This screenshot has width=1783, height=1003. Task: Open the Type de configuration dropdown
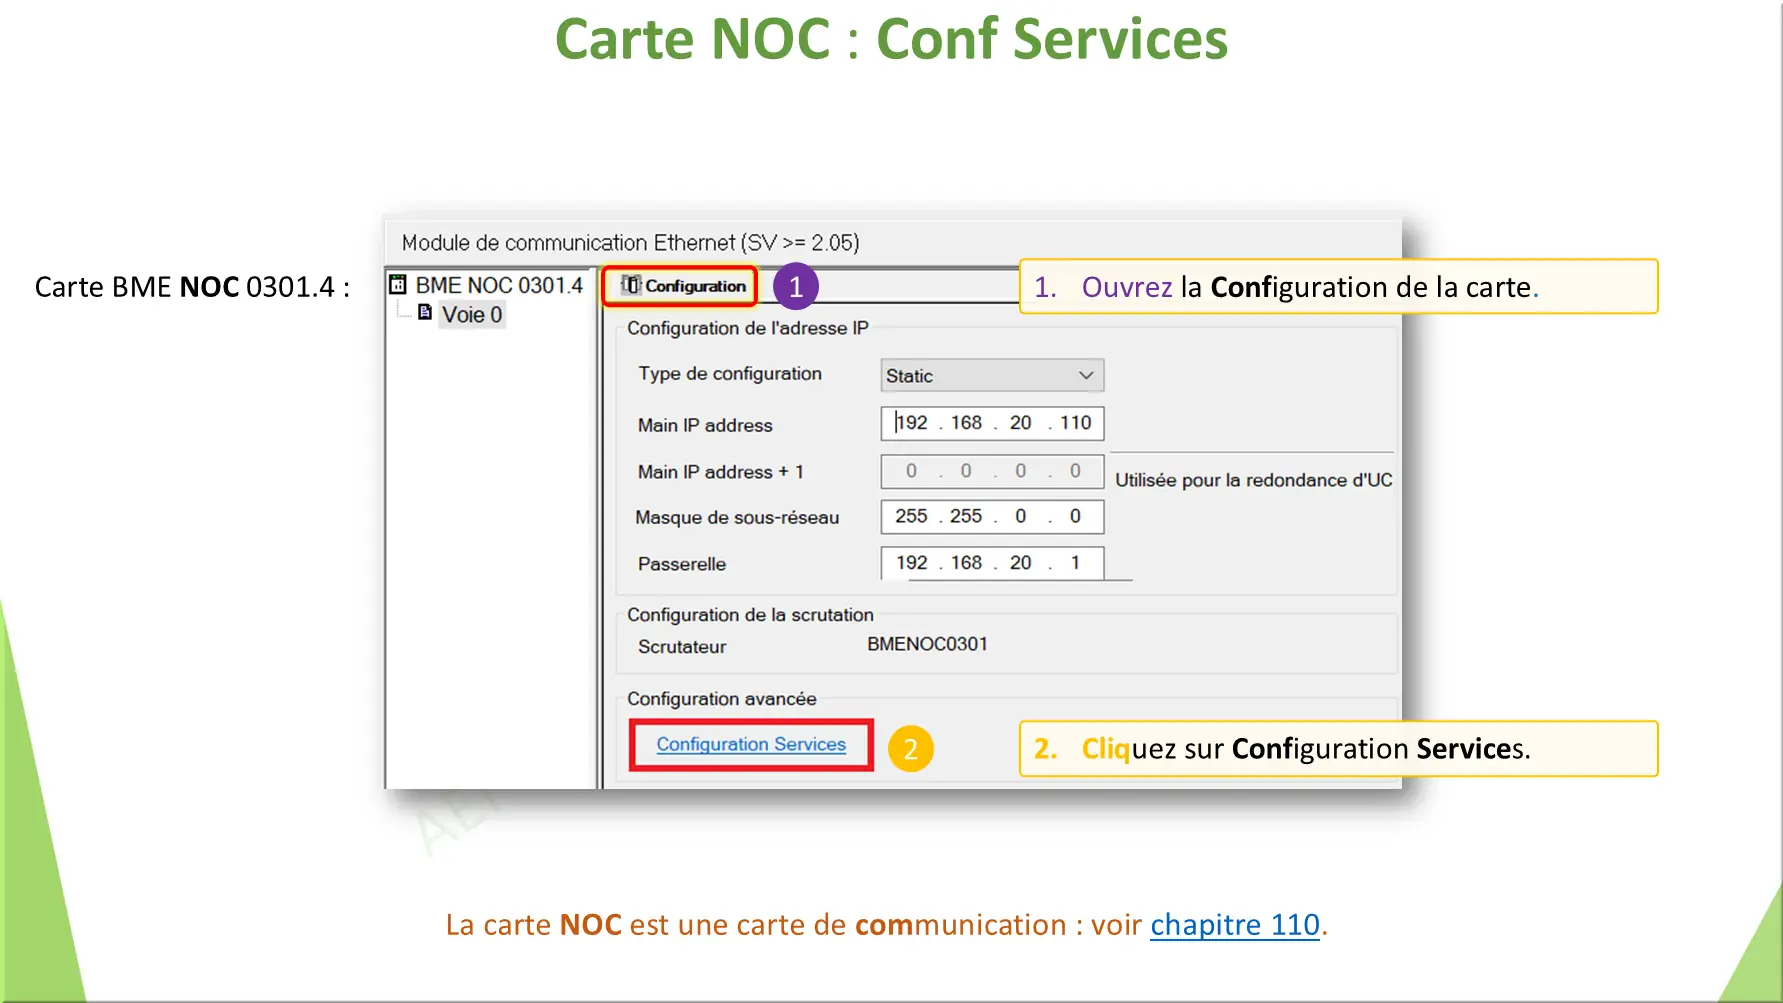click(991, 376)
